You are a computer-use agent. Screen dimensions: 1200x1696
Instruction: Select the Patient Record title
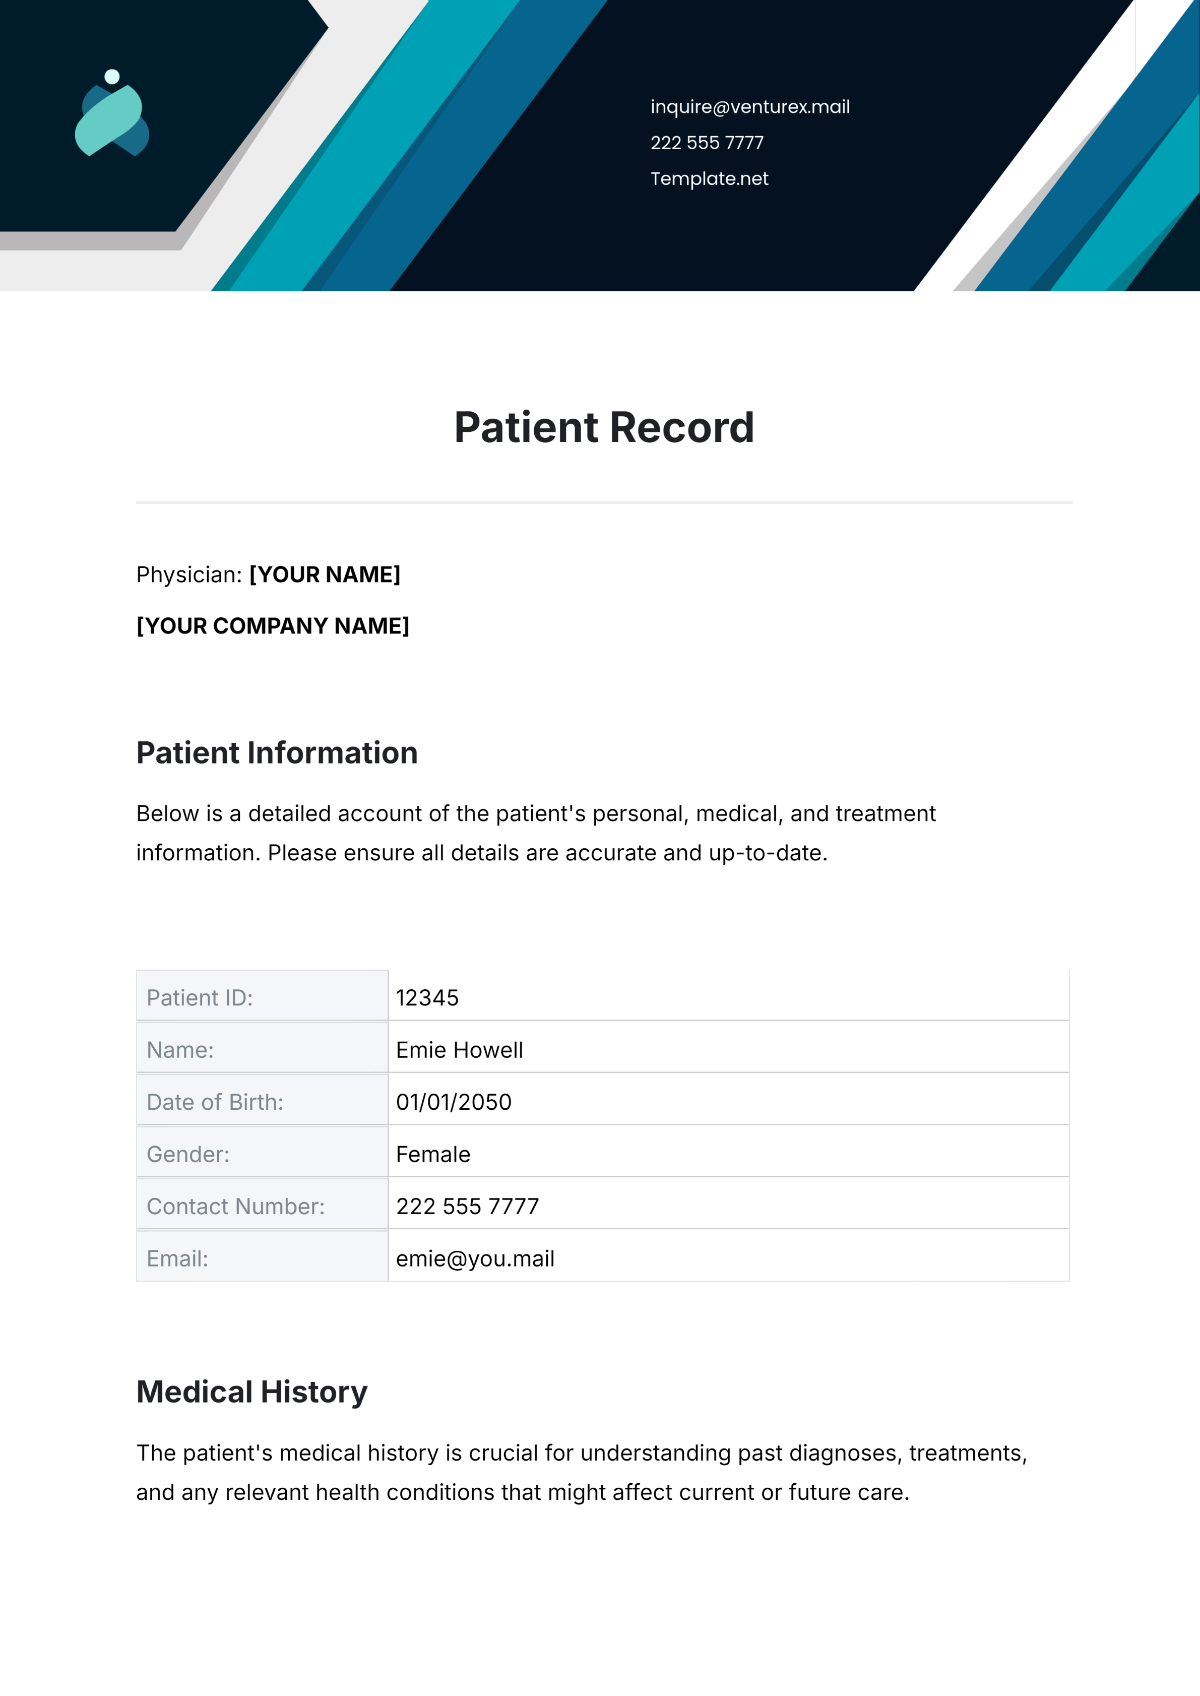[x=604, y=428]
